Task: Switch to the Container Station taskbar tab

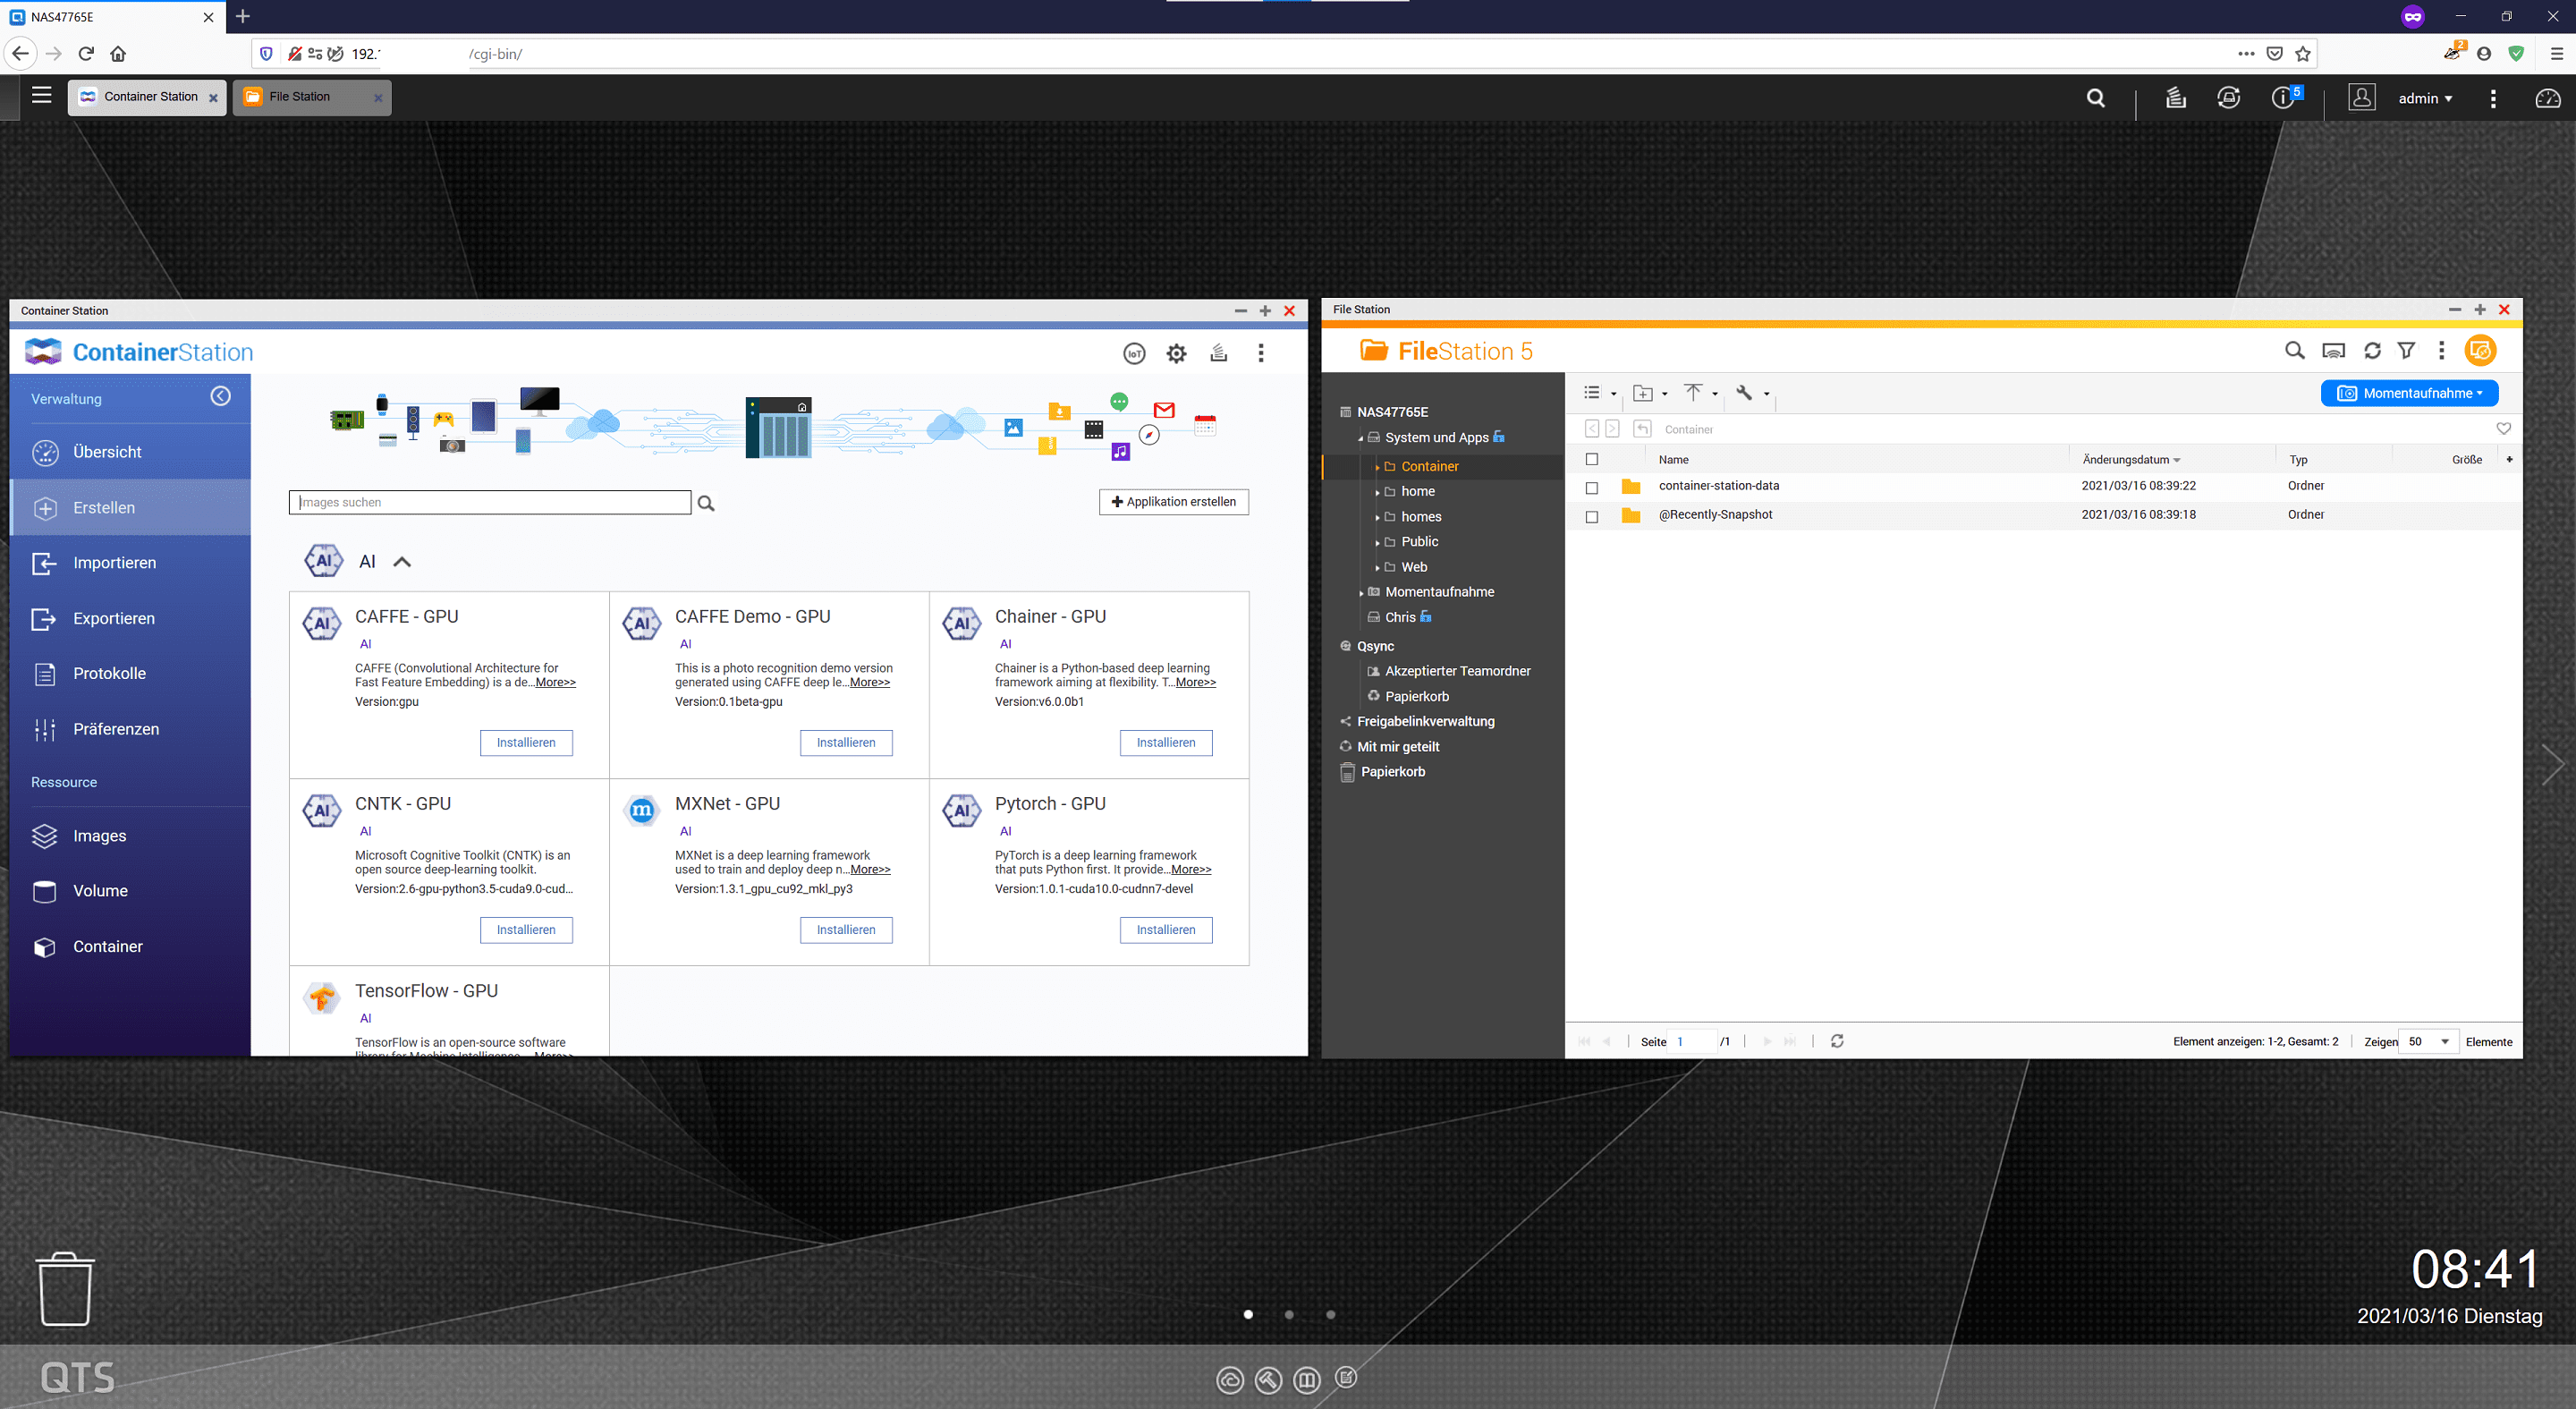Action: tap(147, 97)
